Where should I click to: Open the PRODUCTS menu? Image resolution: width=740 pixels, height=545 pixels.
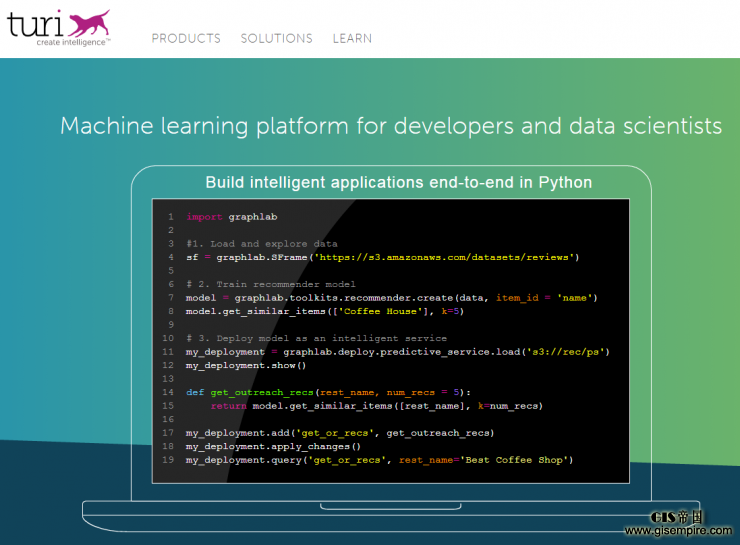pos(186,38)
